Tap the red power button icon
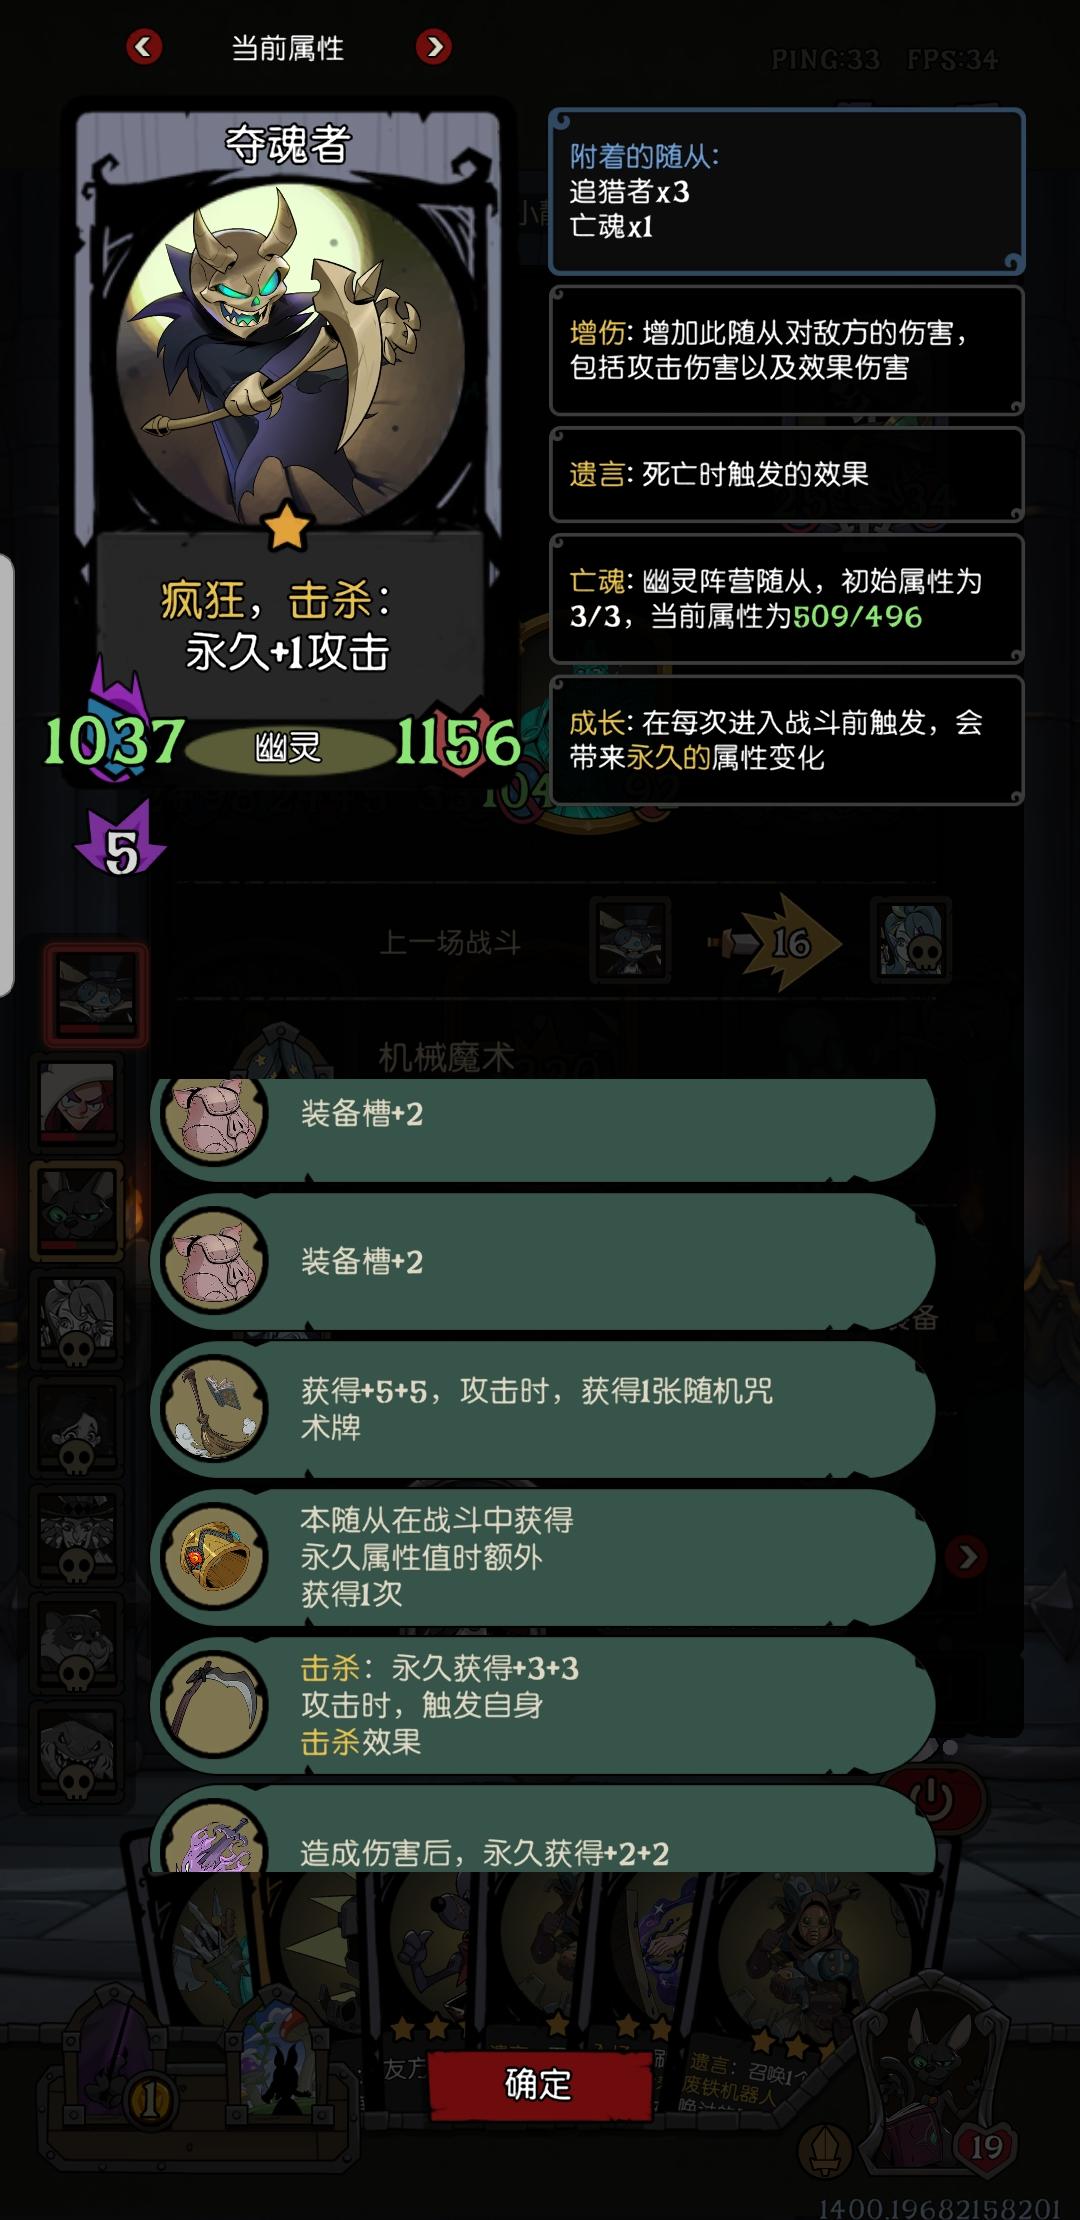Screen dimensions: 1080x2220 [933, 1800]
